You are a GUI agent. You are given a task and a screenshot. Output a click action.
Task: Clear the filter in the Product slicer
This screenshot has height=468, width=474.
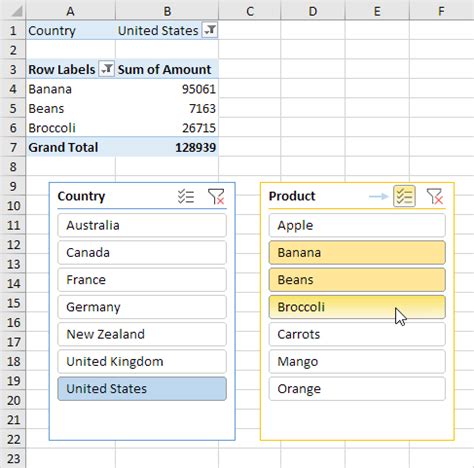pyautogui.click(x=435, y=196)
